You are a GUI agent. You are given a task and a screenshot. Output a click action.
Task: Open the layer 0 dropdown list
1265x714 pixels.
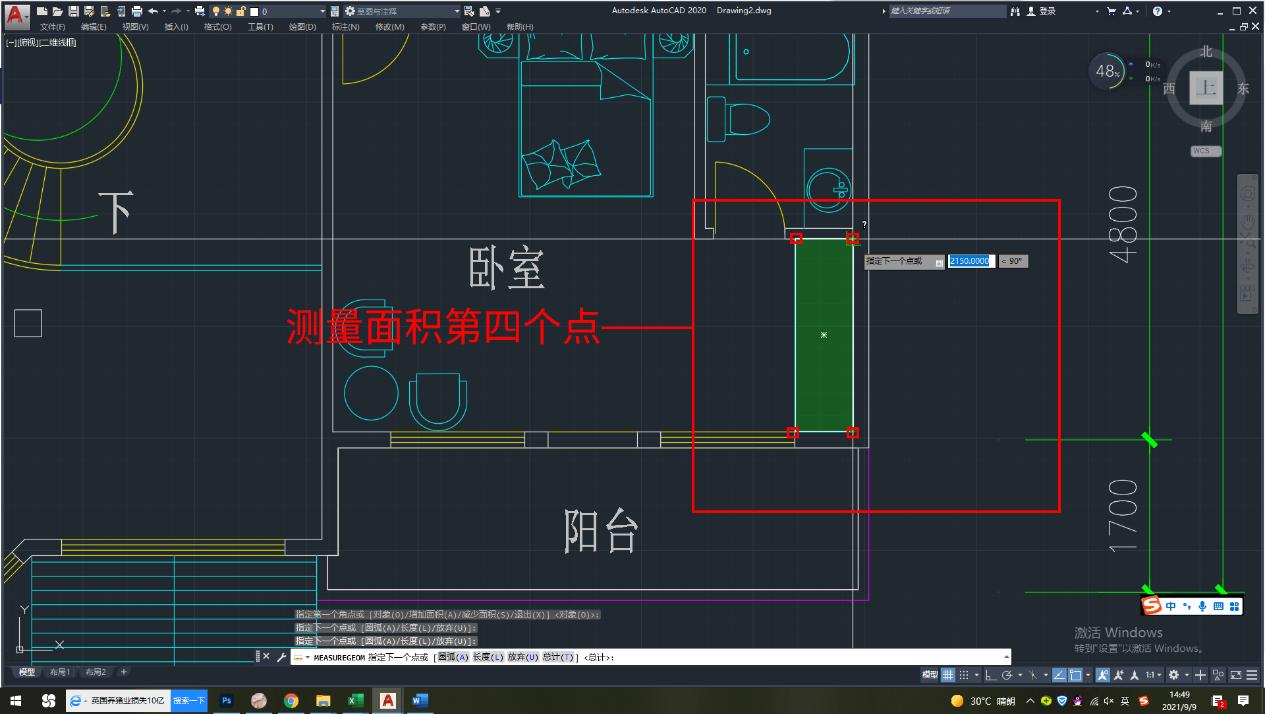322,11
